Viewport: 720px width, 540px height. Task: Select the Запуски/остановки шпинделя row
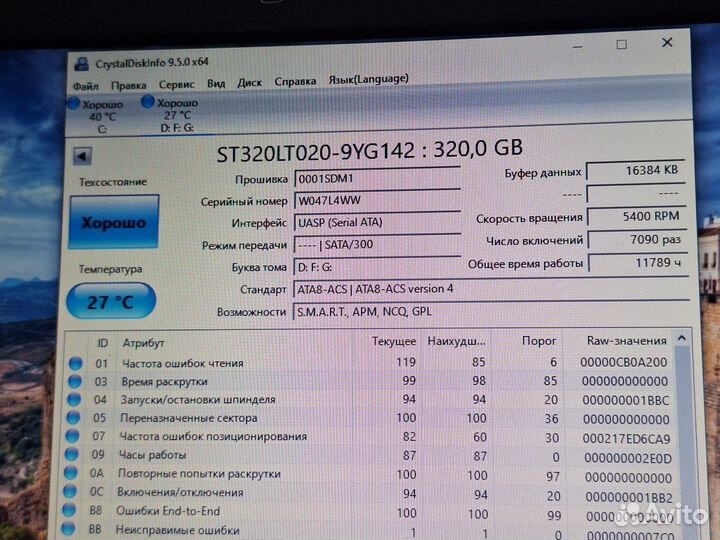tap(370, 399)
